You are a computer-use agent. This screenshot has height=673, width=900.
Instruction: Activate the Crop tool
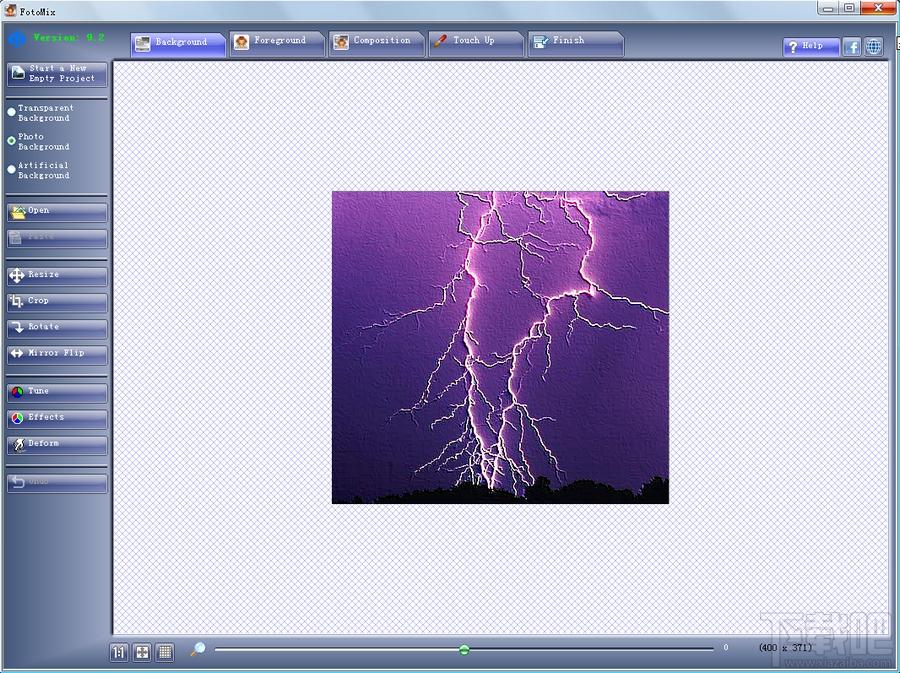(57, 302)
